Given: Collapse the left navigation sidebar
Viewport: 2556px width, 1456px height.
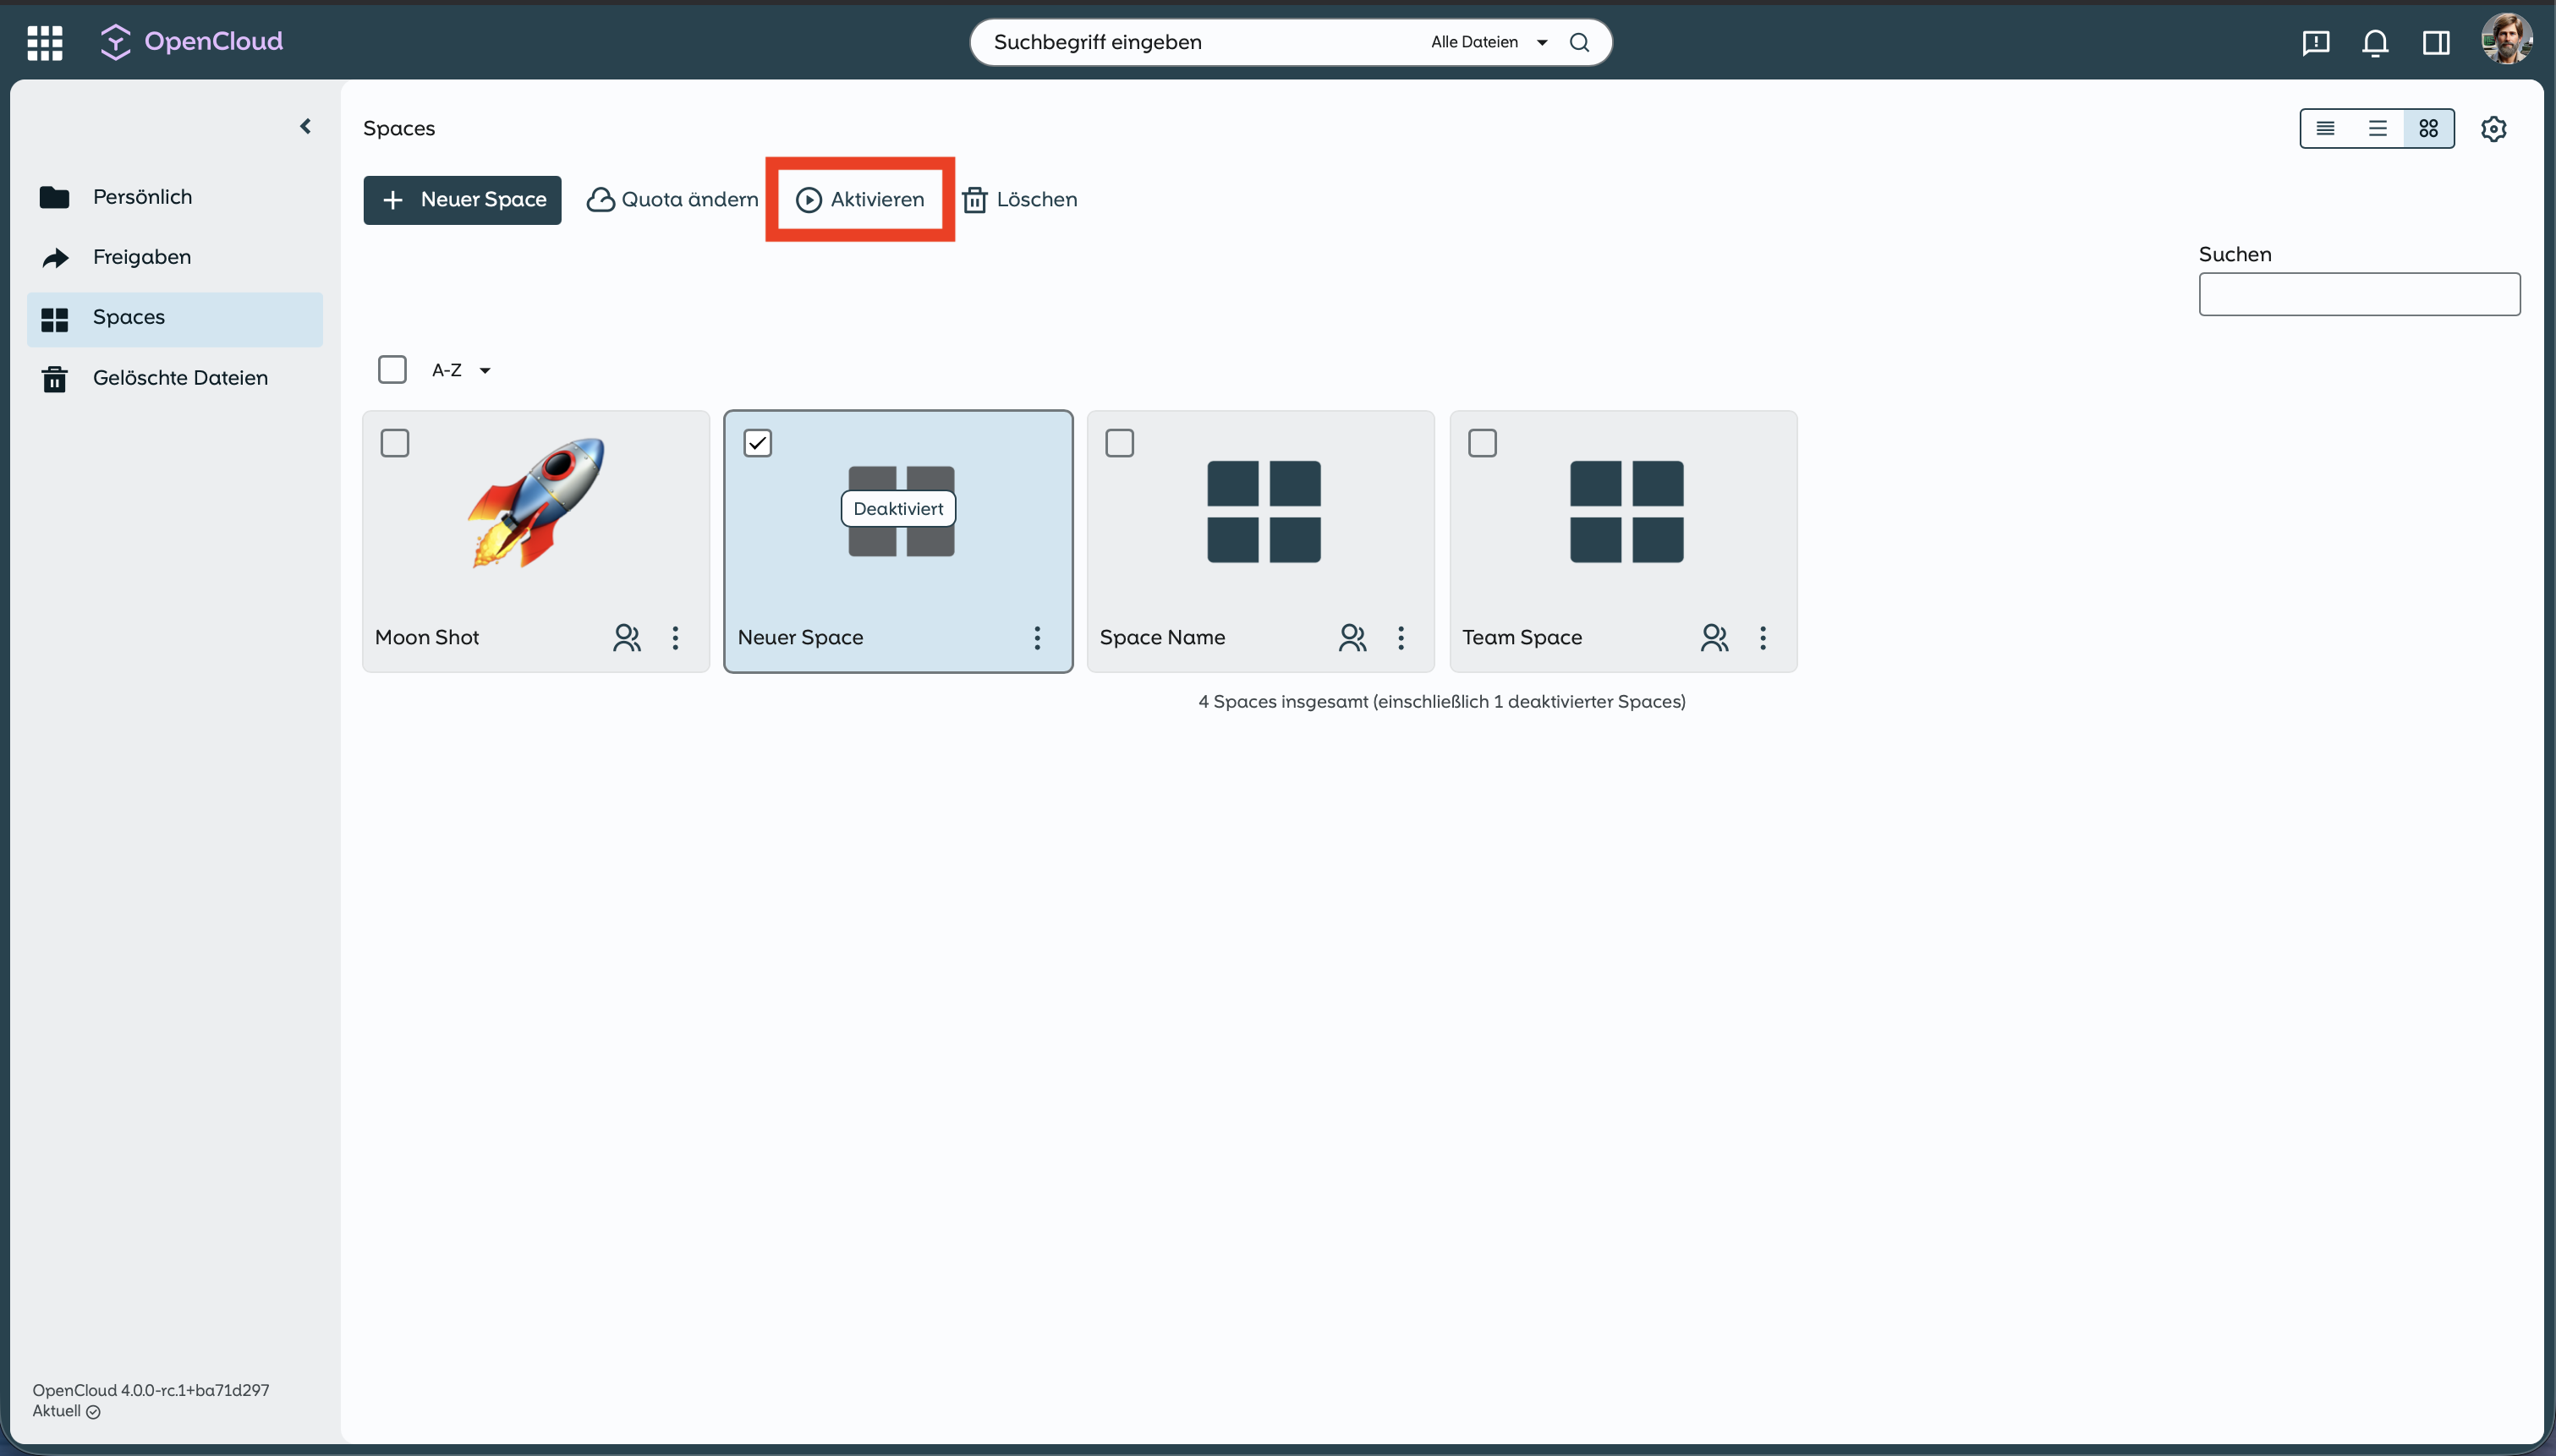Looking at the screenshot, I should pyautogui.click(x=306, y=126).
